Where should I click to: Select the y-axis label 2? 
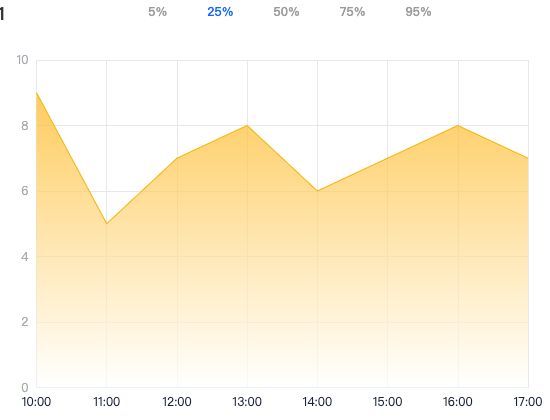(x=25, y=322)
